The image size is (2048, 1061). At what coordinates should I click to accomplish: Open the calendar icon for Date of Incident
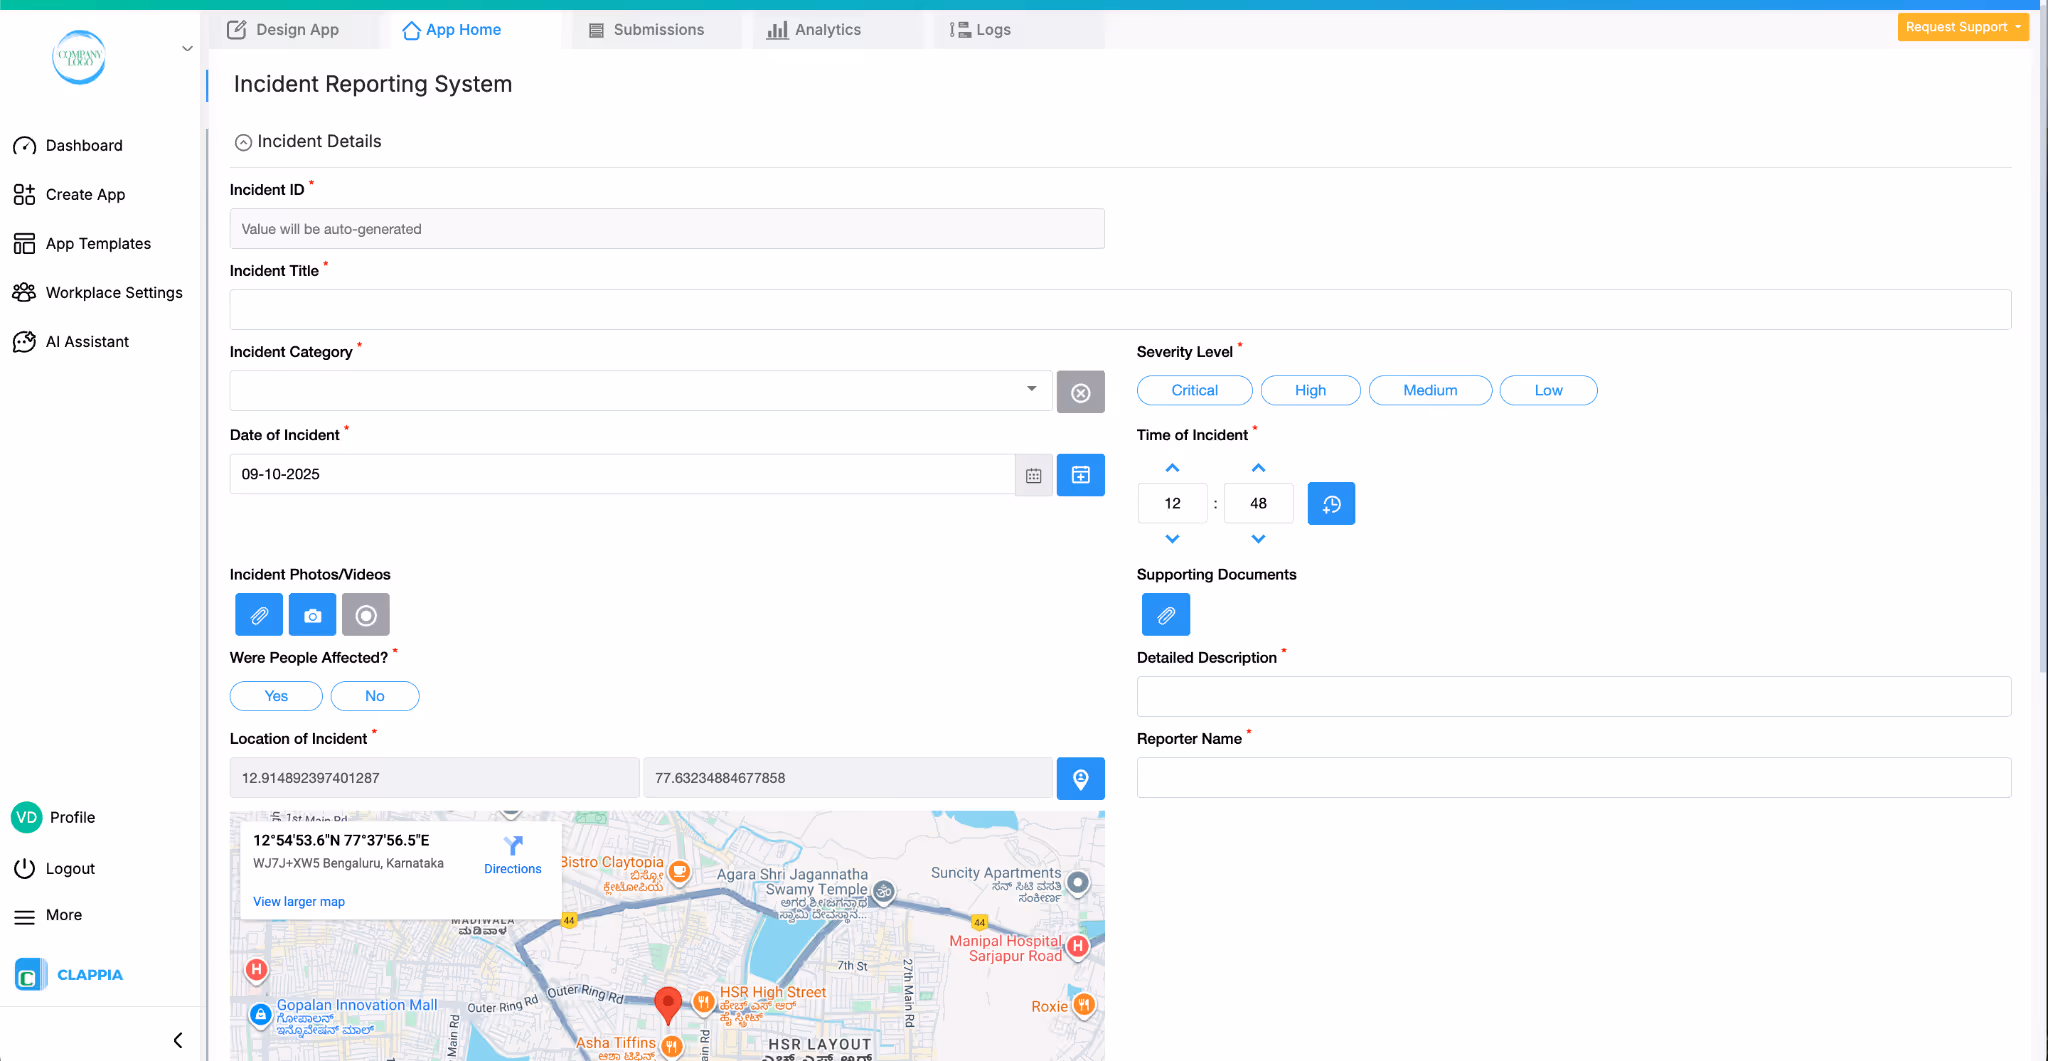[x=1033, y=475]
